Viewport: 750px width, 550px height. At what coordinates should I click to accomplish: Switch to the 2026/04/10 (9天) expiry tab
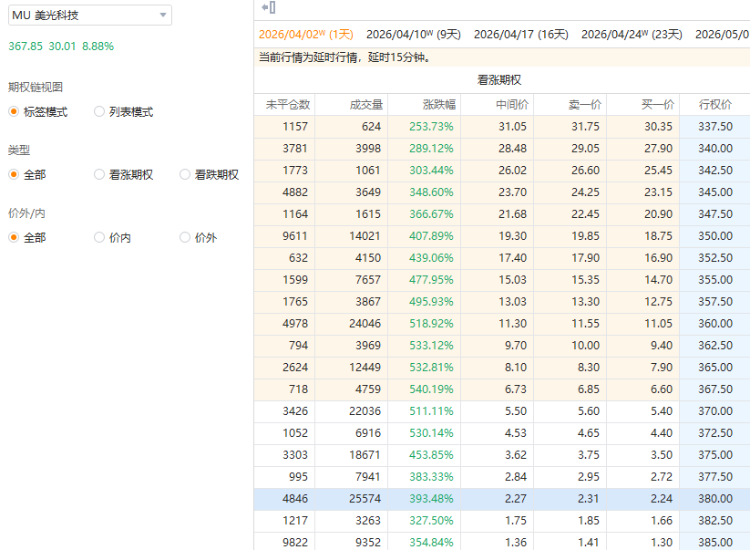[413, 34]
